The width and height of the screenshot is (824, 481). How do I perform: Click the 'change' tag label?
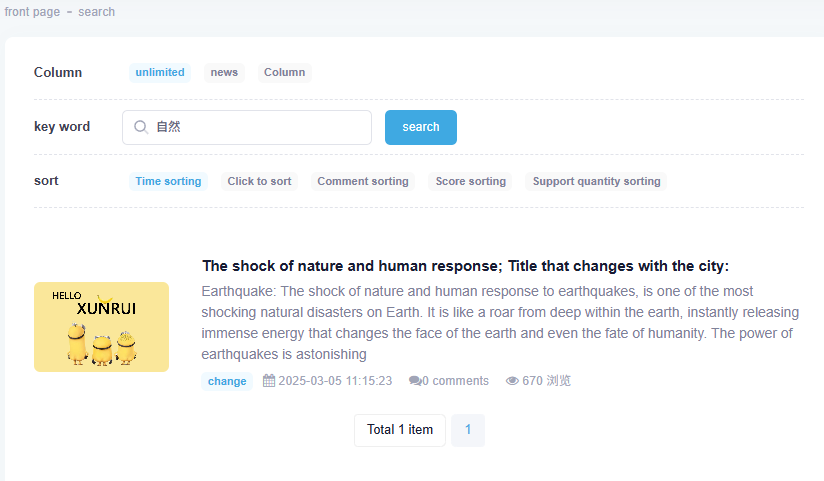click(x=227, y=381)
